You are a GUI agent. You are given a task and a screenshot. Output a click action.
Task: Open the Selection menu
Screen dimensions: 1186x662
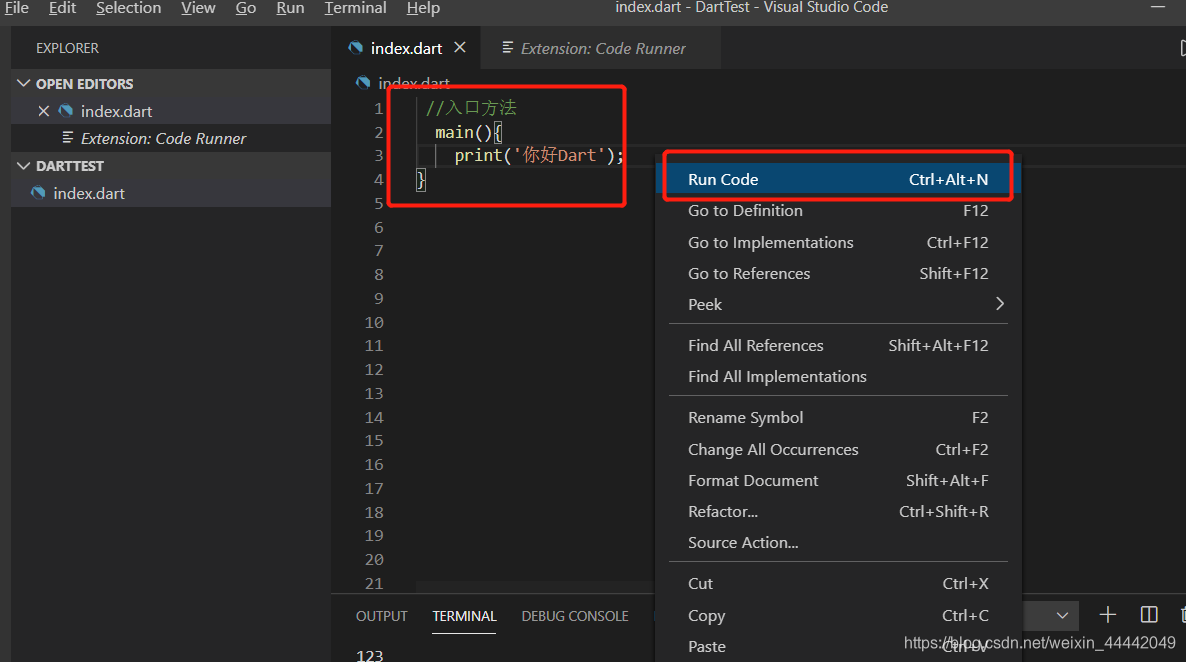[x=129, y=8]
